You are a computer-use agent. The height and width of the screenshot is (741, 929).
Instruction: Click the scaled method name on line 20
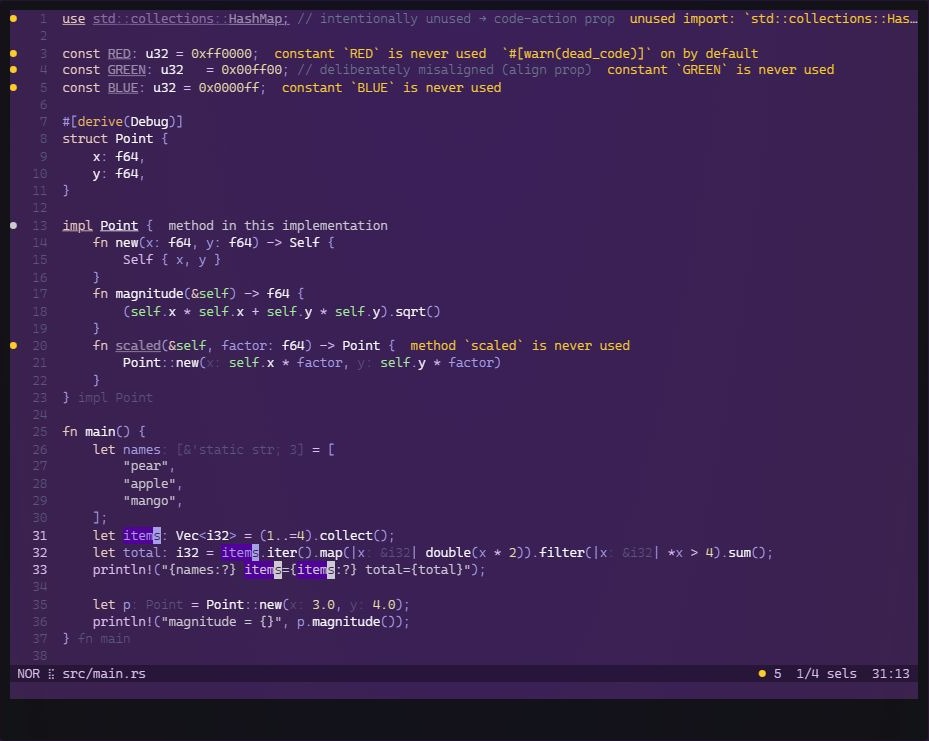[x=138, y=346]
